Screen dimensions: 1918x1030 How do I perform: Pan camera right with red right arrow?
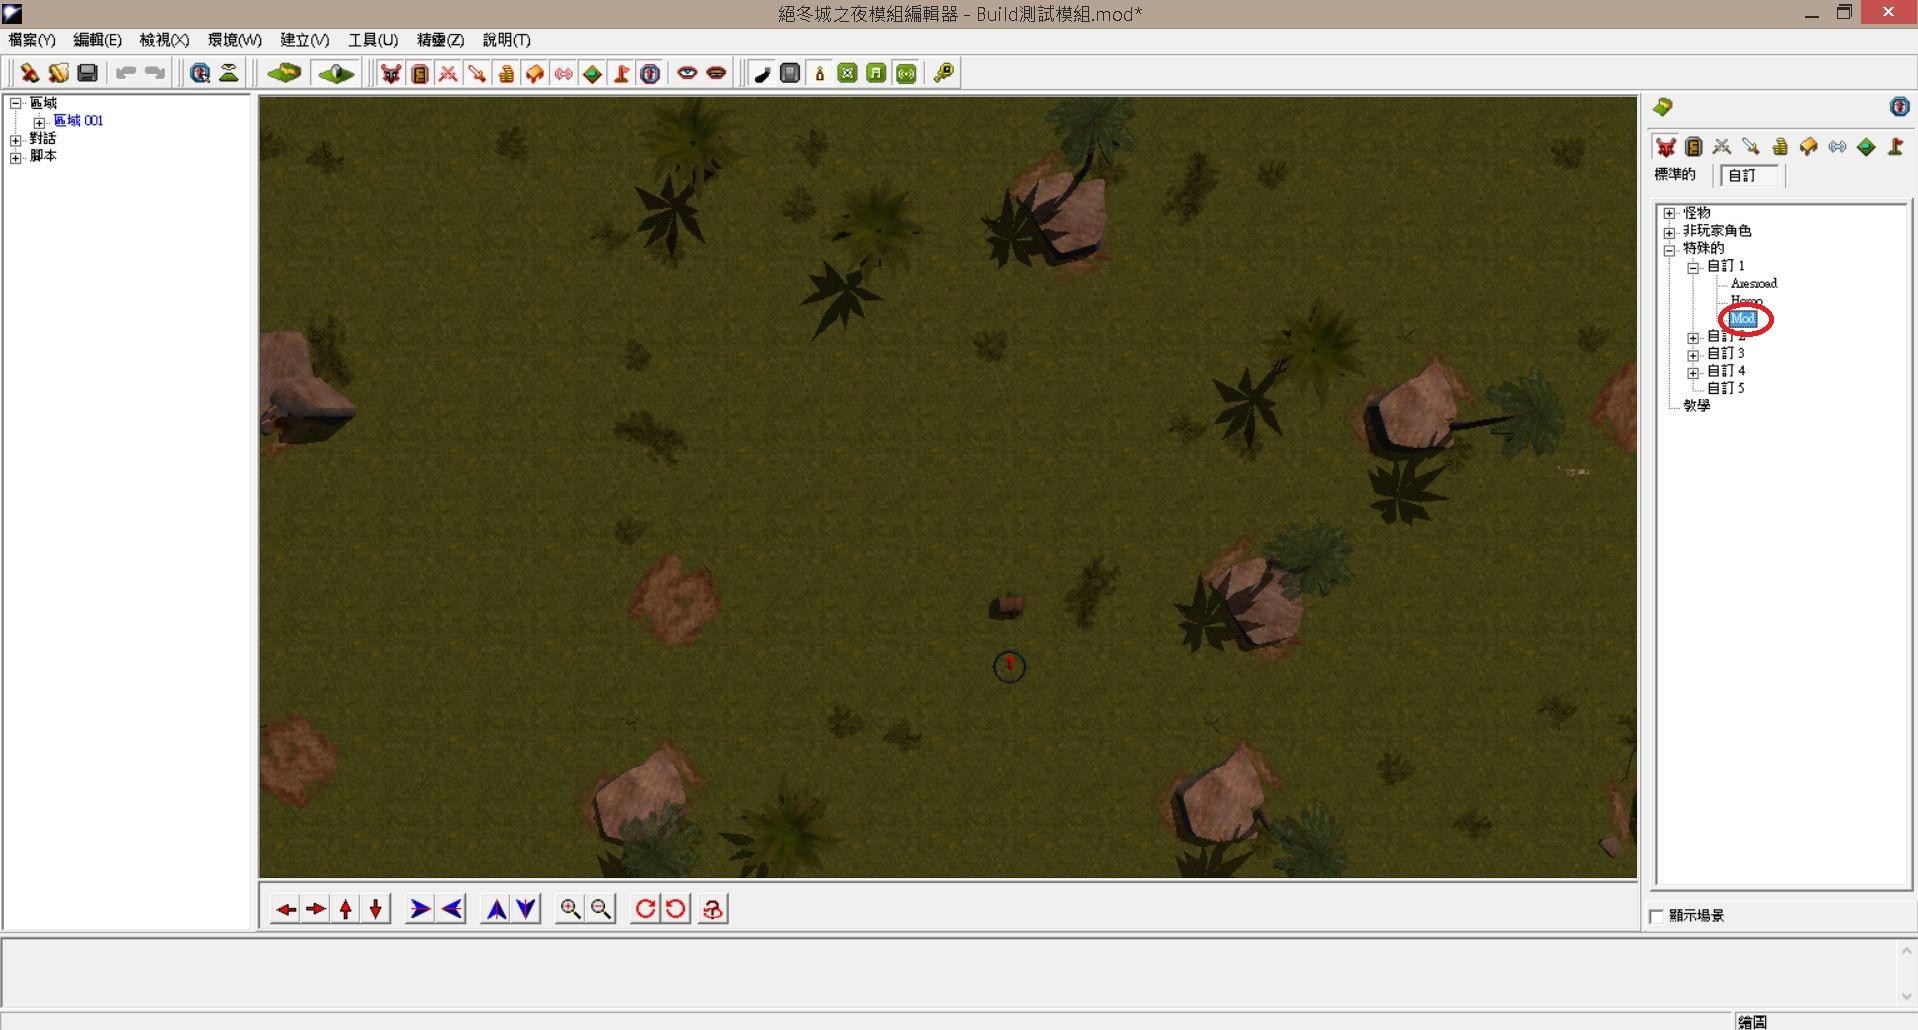tap(316, 909)
